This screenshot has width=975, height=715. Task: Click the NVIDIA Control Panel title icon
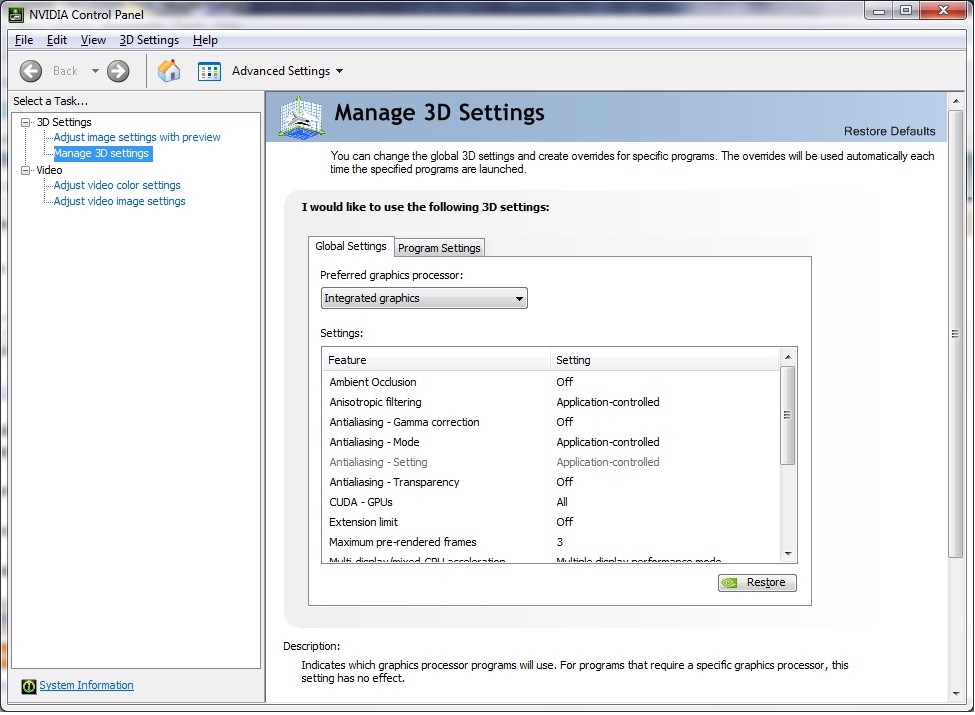[x=16, y=14]
